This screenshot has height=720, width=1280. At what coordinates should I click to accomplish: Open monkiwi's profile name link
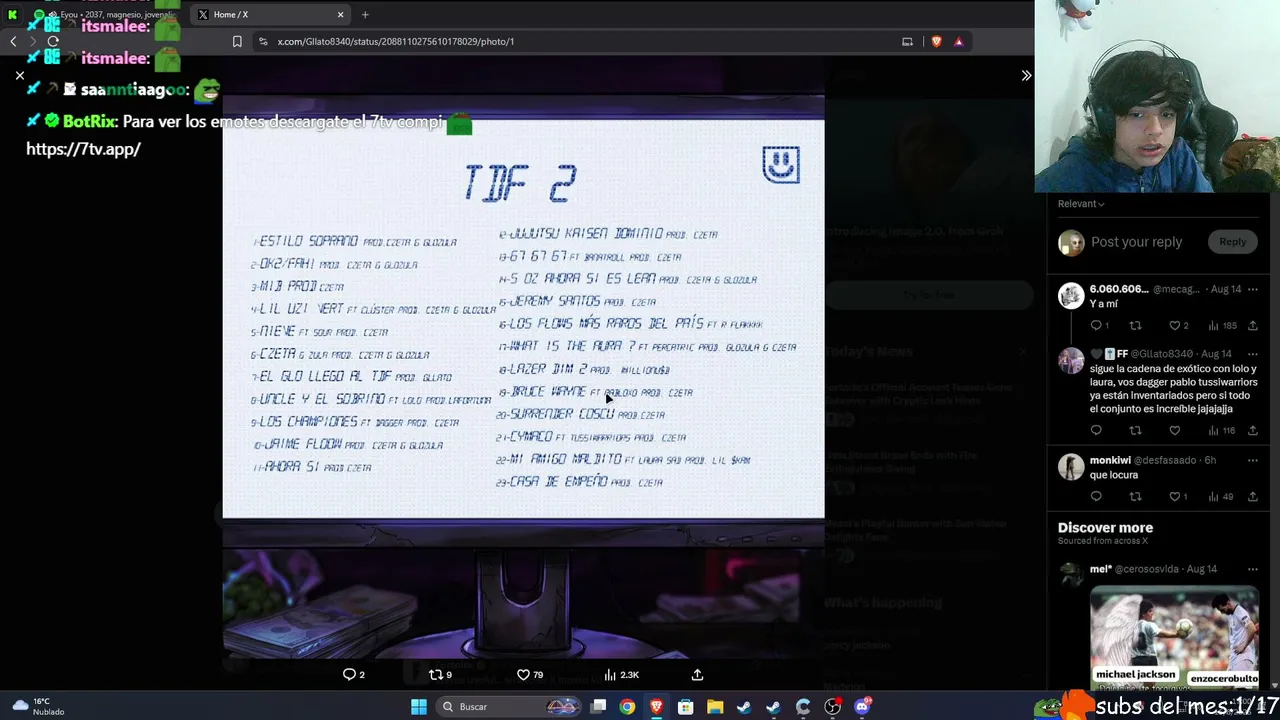coord(1110,460)
